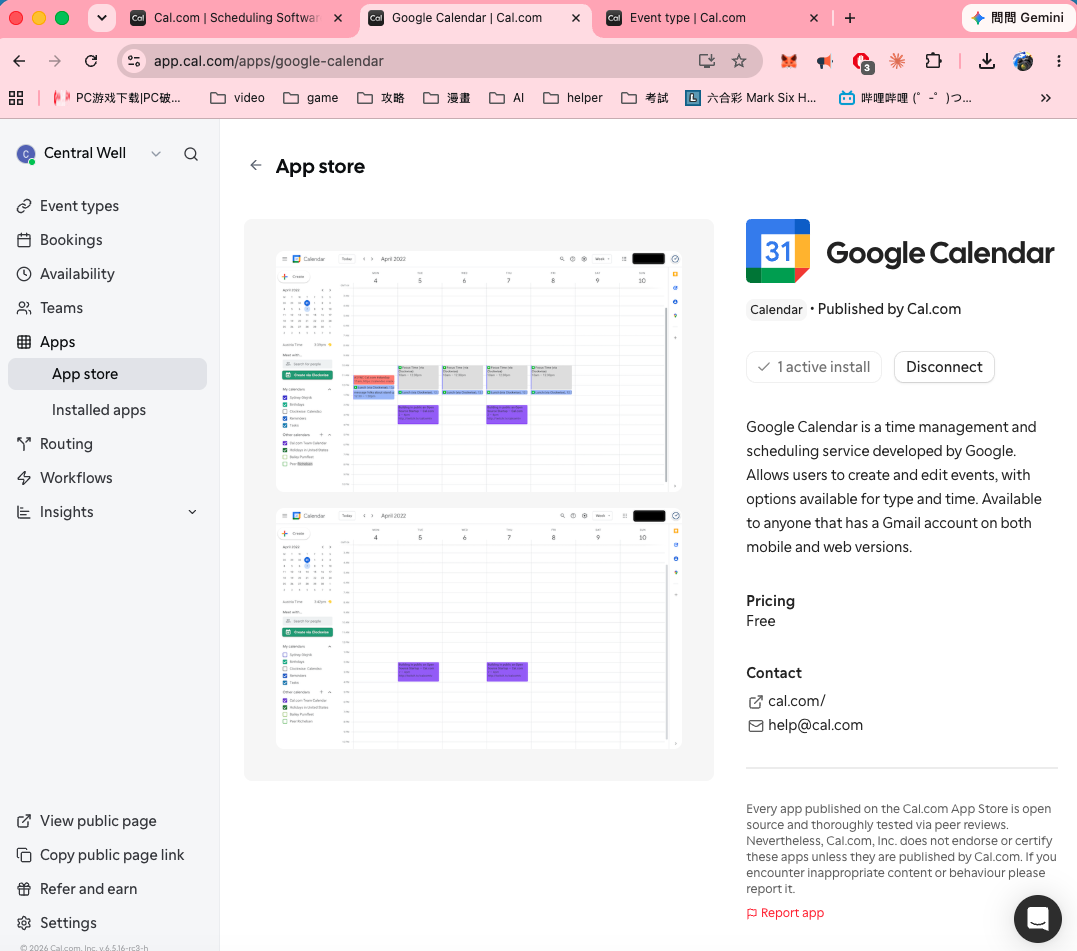Expand the Insights section chevron
The width and height of the screenshot is (1077, 951).
coord(192,512)
